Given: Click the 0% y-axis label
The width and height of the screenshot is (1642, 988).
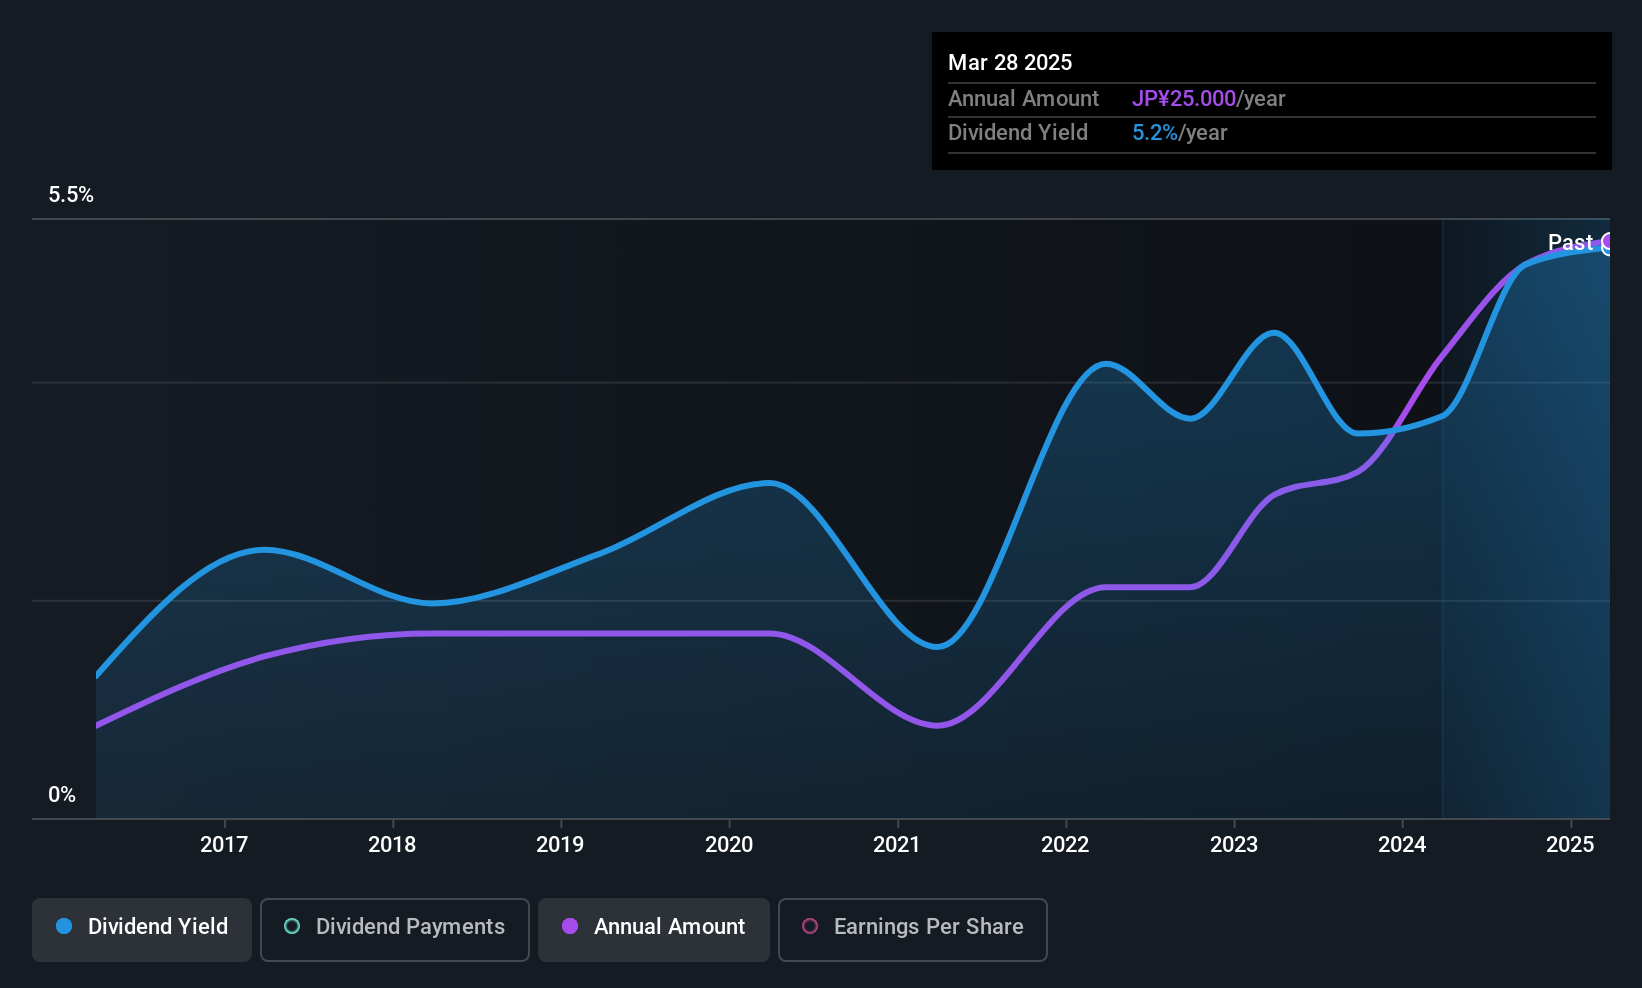Looking at the screenshot, I should [62, 795].
